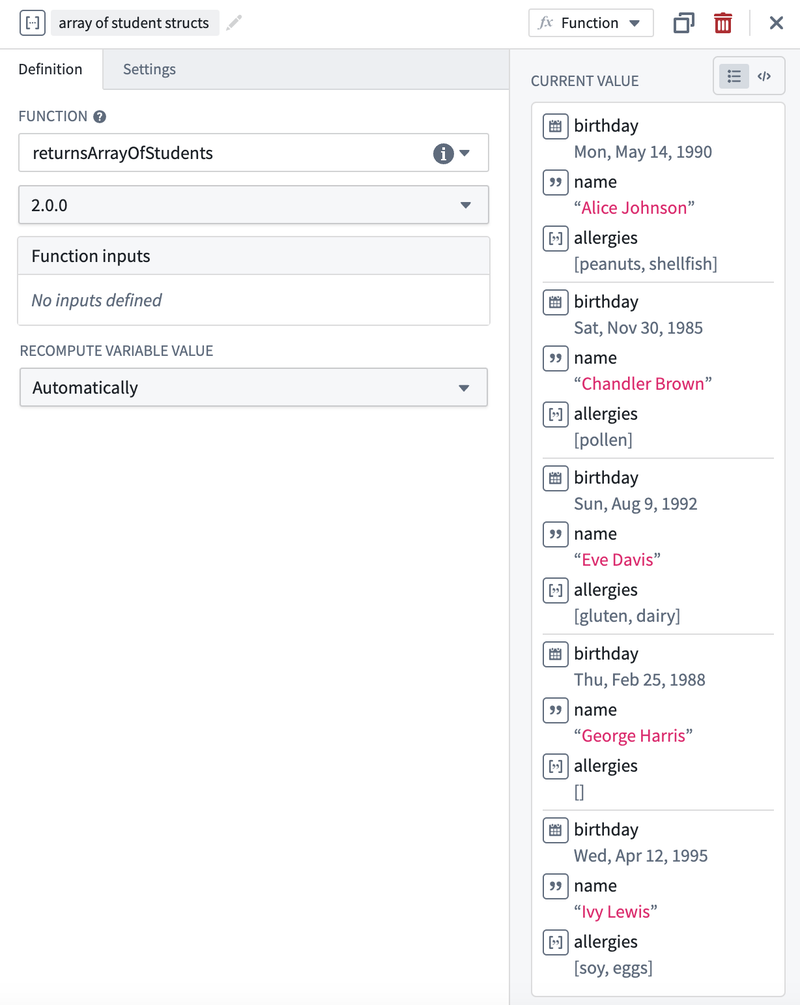Click the quote icon next to Chandler Brown's name
This screenshot has height=1005, width=800.
coord(555,358)
